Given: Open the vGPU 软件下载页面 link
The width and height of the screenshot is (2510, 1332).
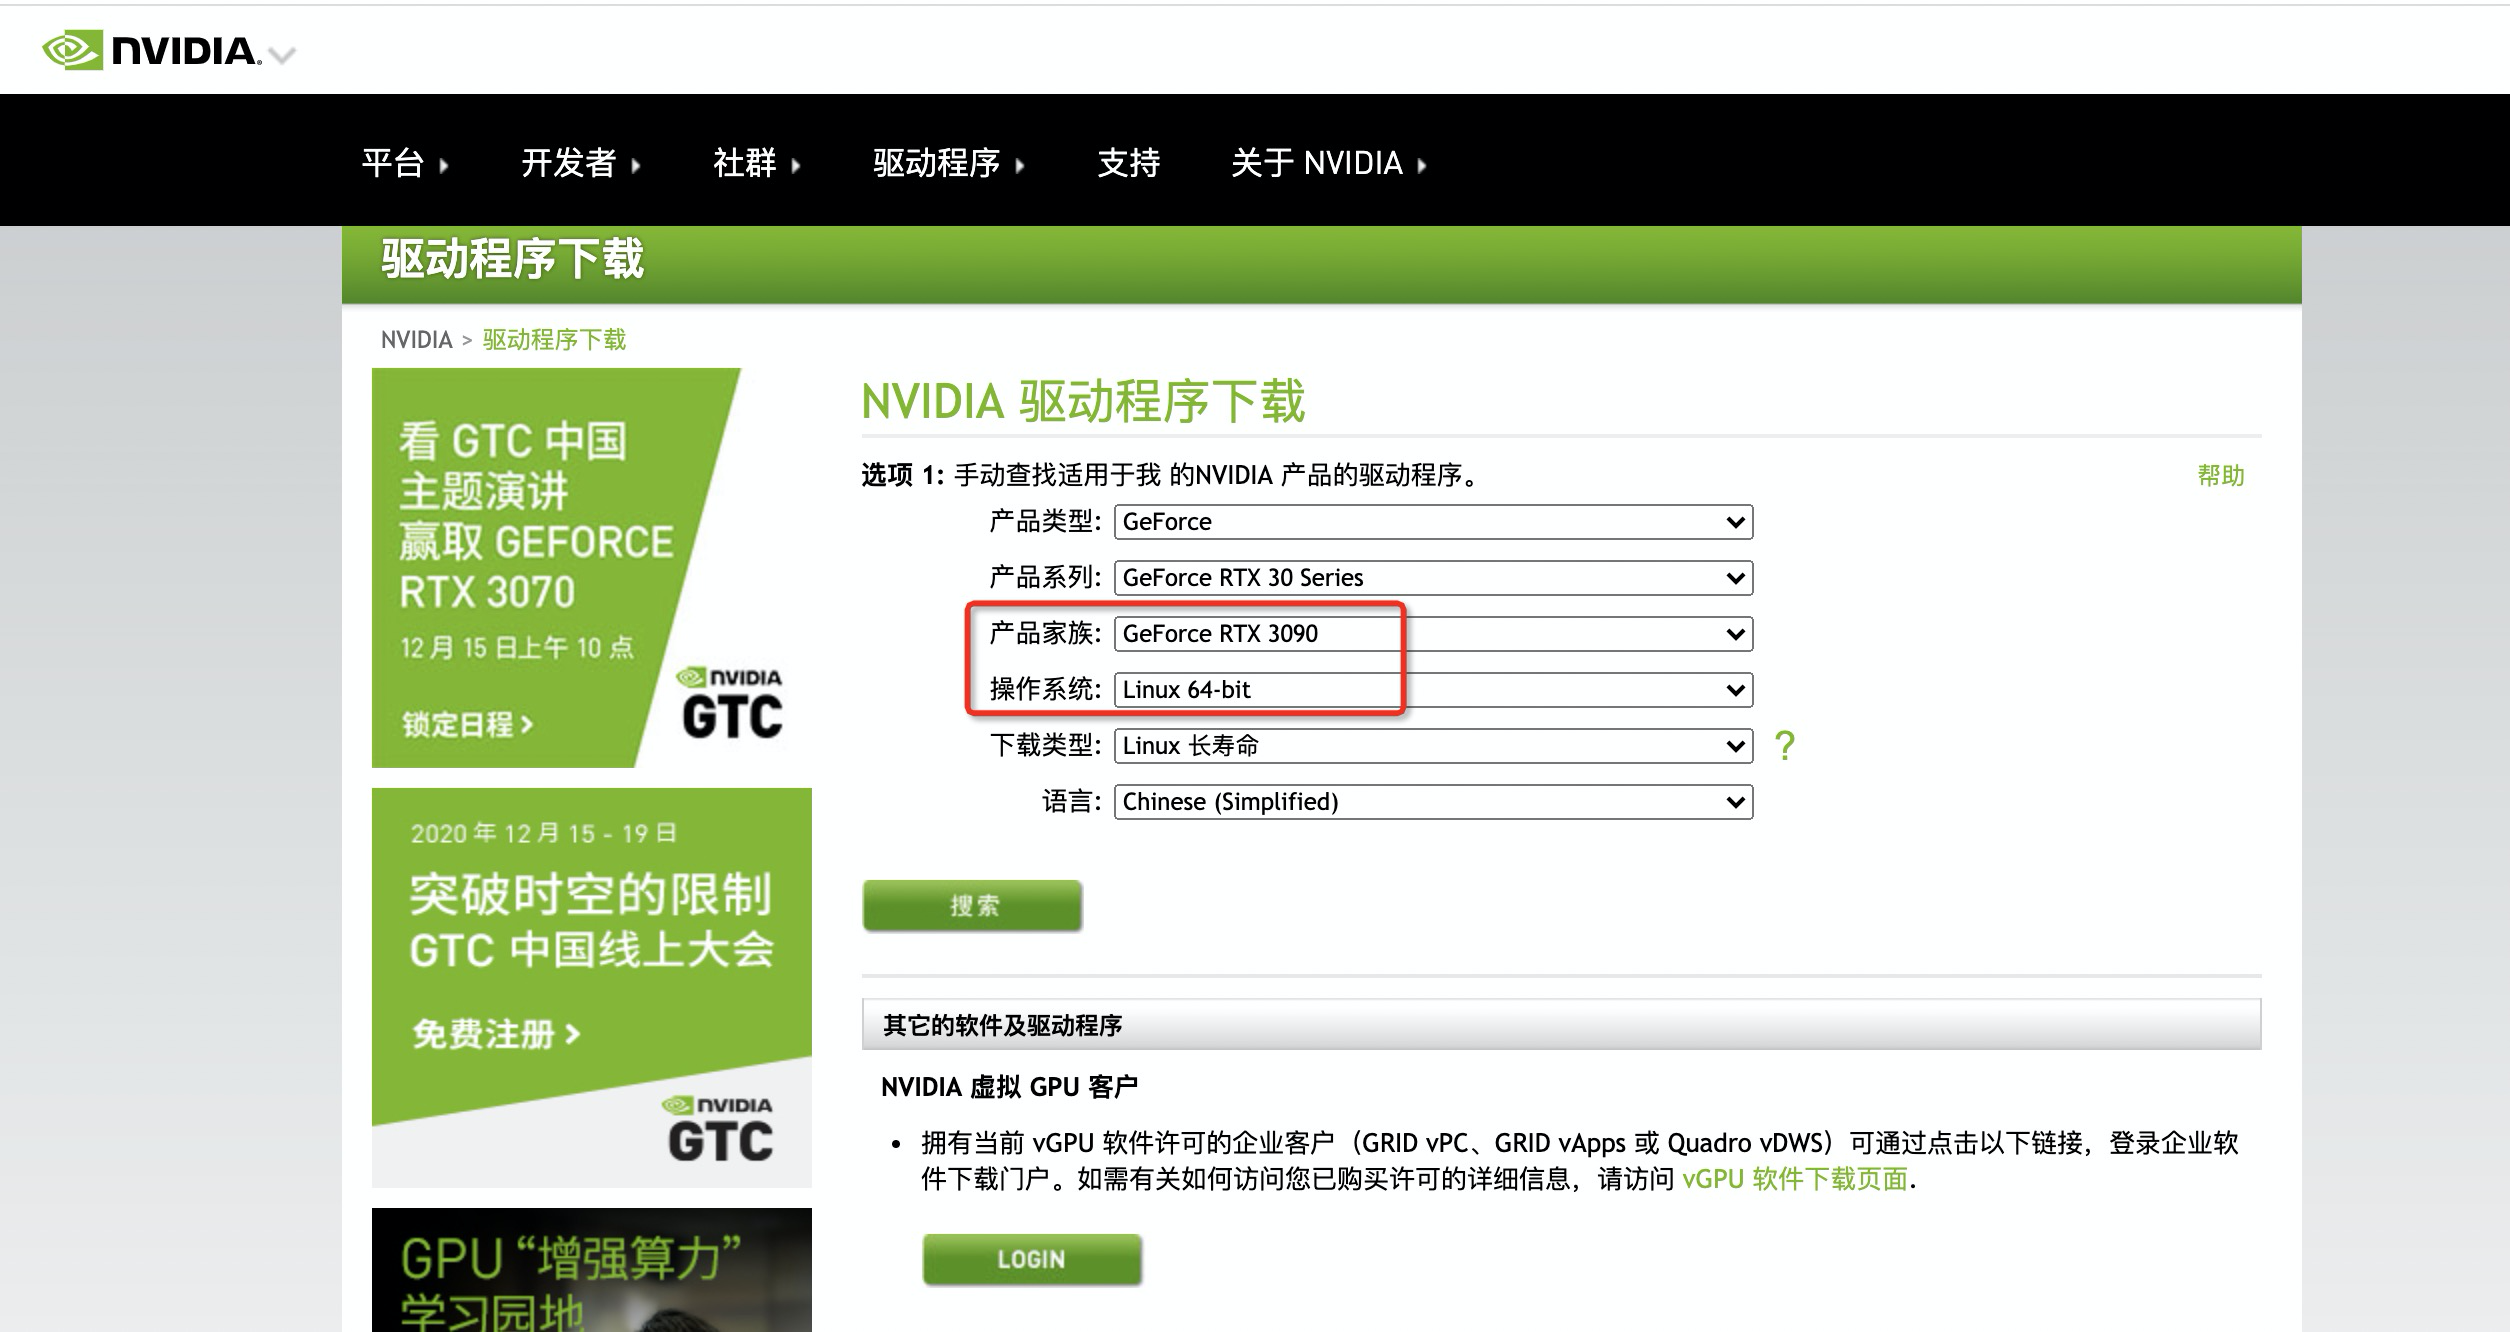Looking at the screenshot, I should click(1795, 1179).
